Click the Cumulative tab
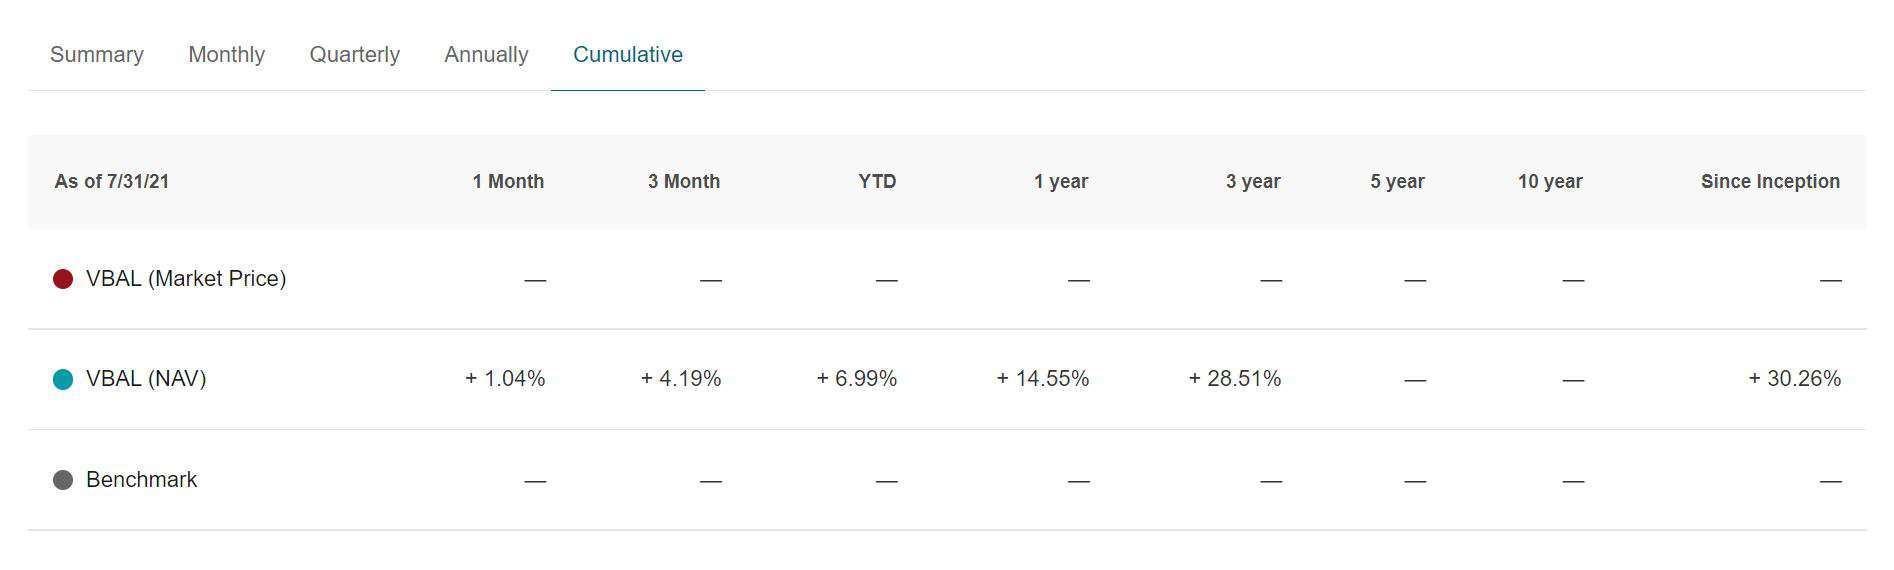The height and width of the screenshot is (570, 1894). [627, 55]
